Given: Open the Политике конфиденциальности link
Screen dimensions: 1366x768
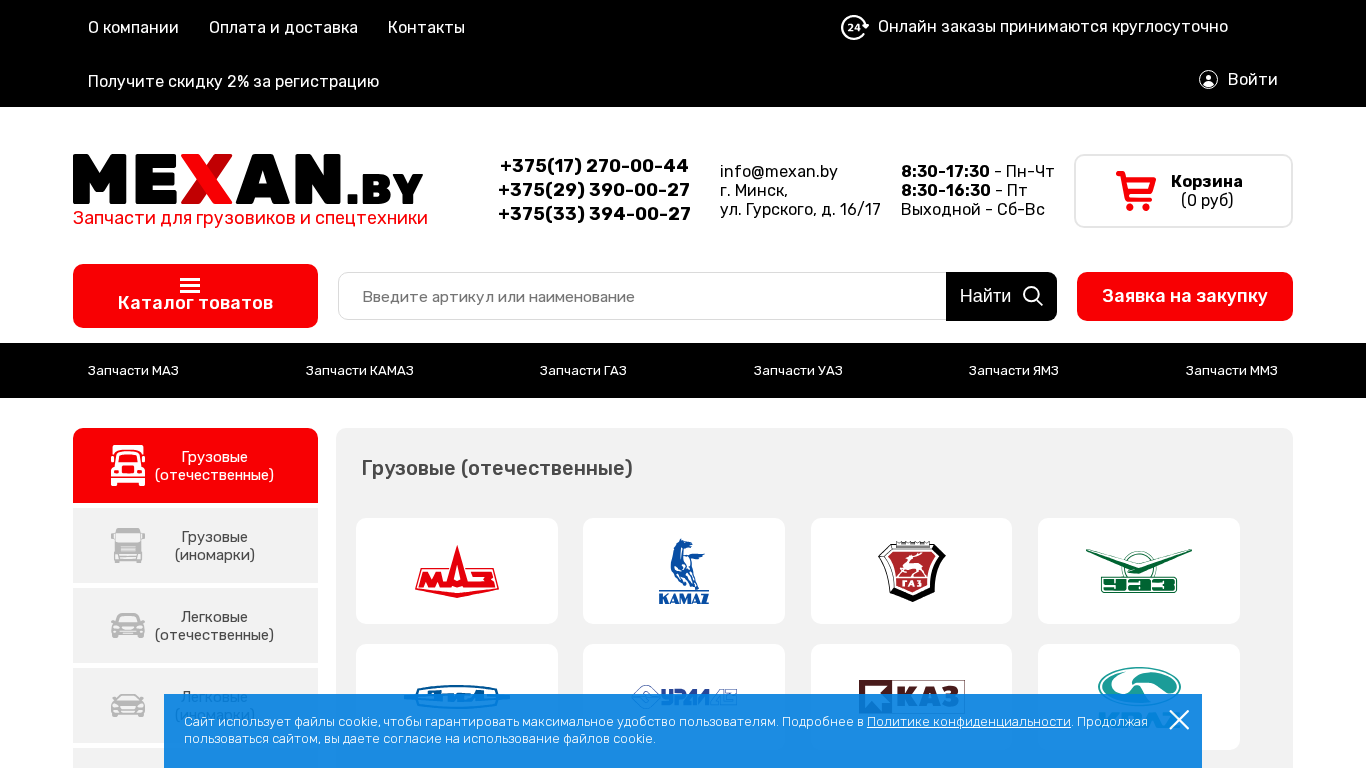Looking at the screenshot, I should pos(969,721).
